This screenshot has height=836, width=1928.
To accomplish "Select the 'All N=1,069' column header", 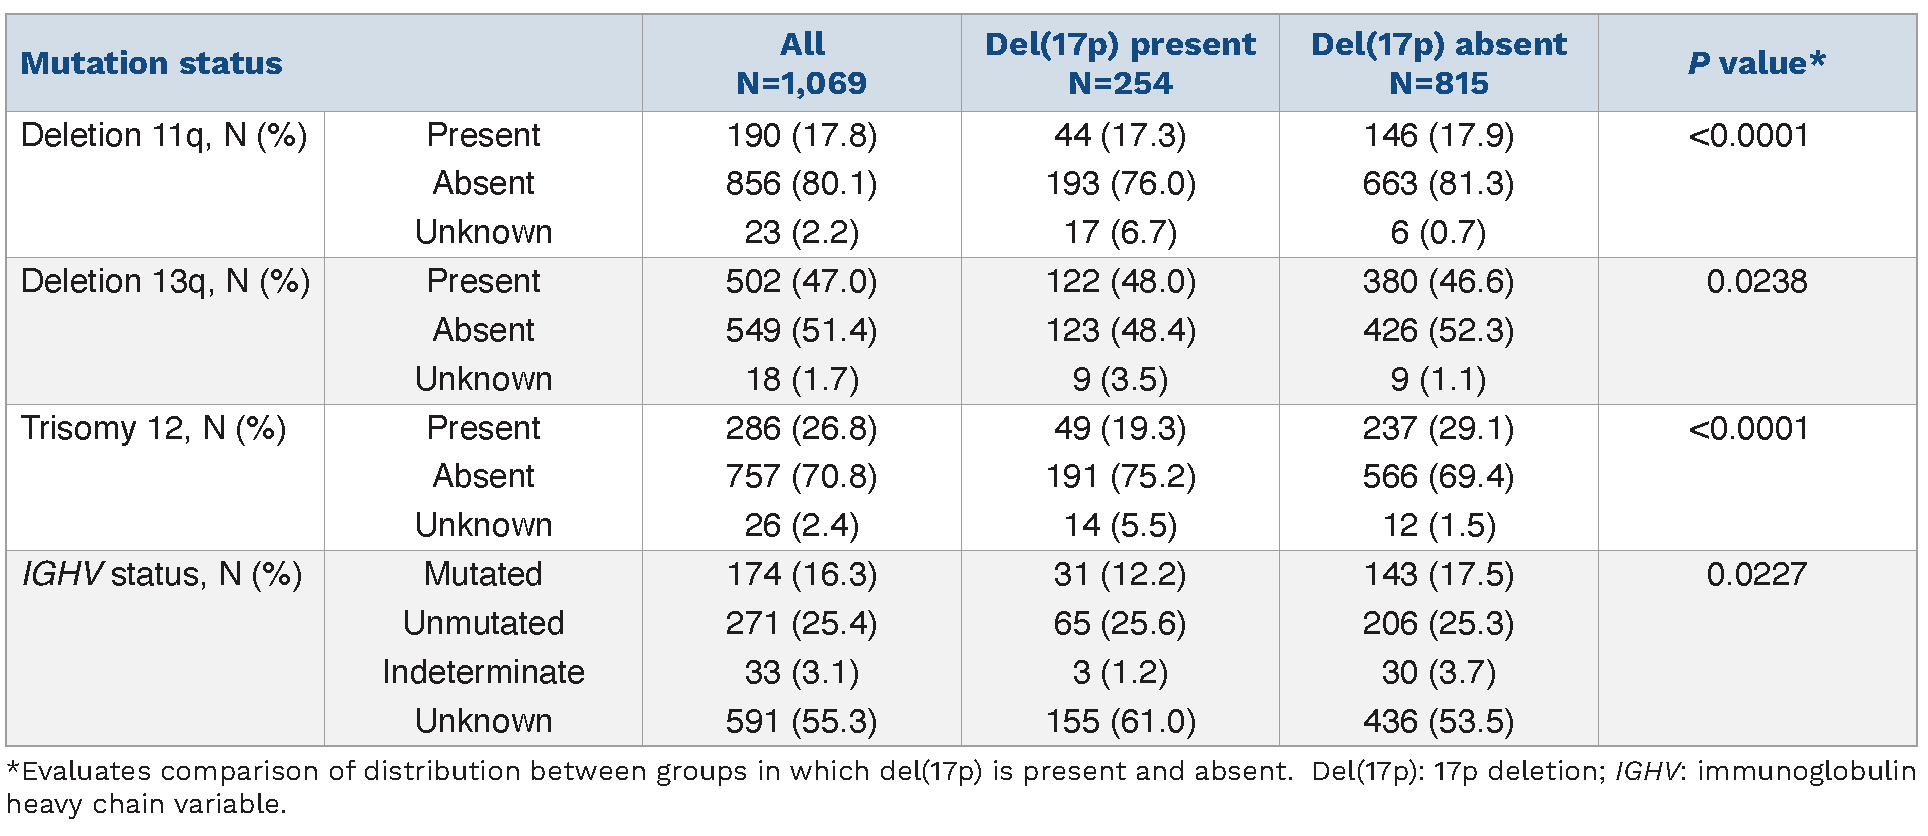I will point(801,63).
